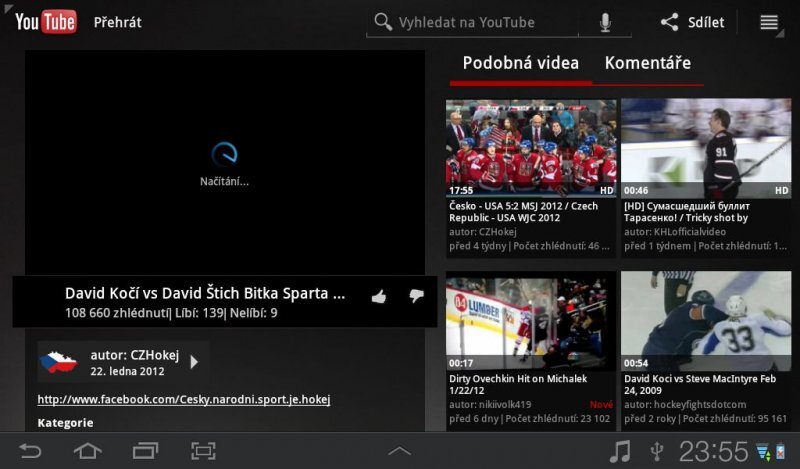This screenshot has height=469, width=800.
Task: Like the video with thumbs up
Action: 379,296
